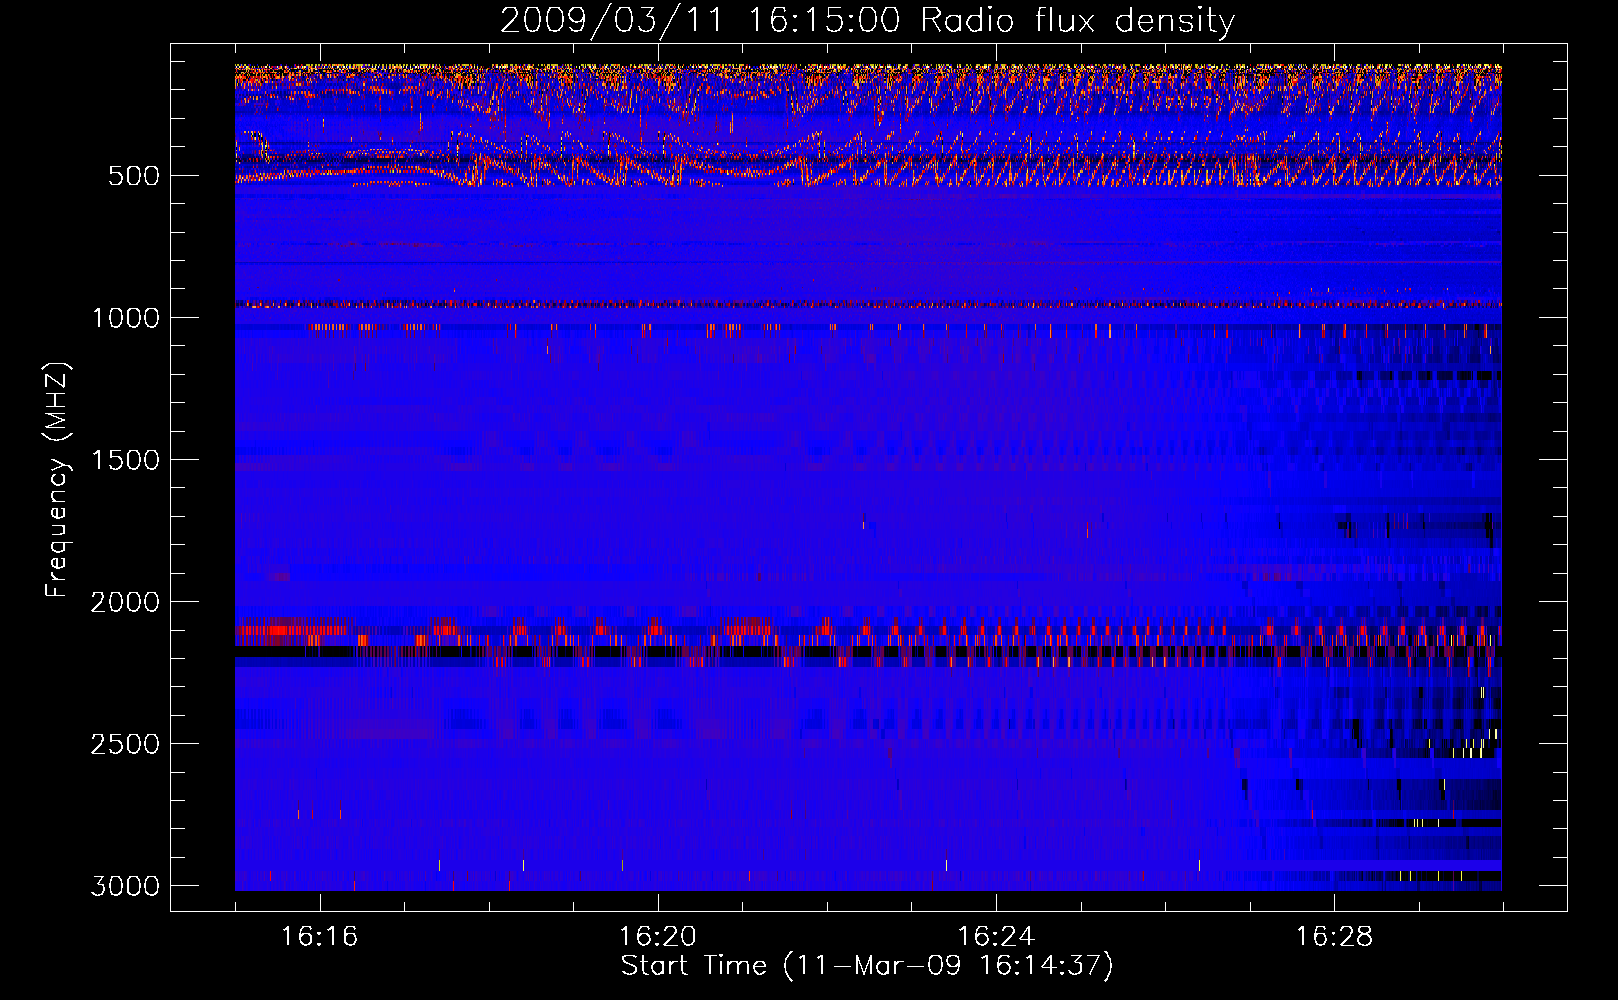Select the 2500 frequency tick label
This screenshot has width=1618, height=1000.
tap(125, 744)
